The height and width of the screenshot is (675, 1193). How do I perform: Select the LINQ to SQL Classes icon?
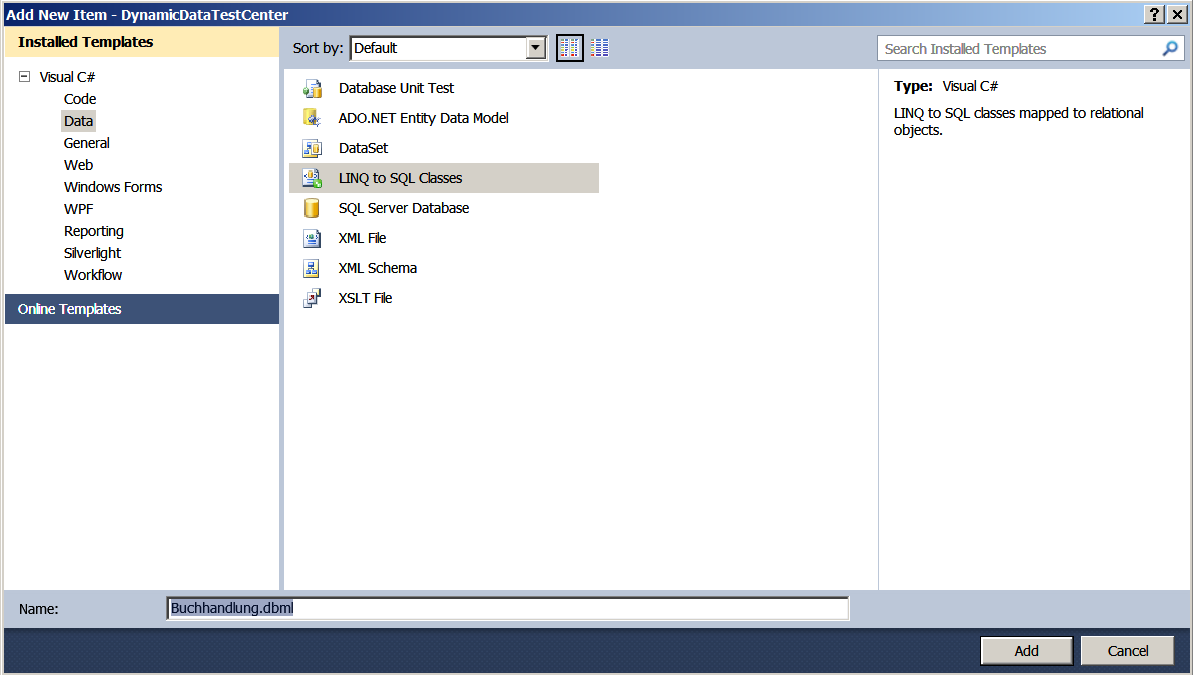click(x=312, y=178)
